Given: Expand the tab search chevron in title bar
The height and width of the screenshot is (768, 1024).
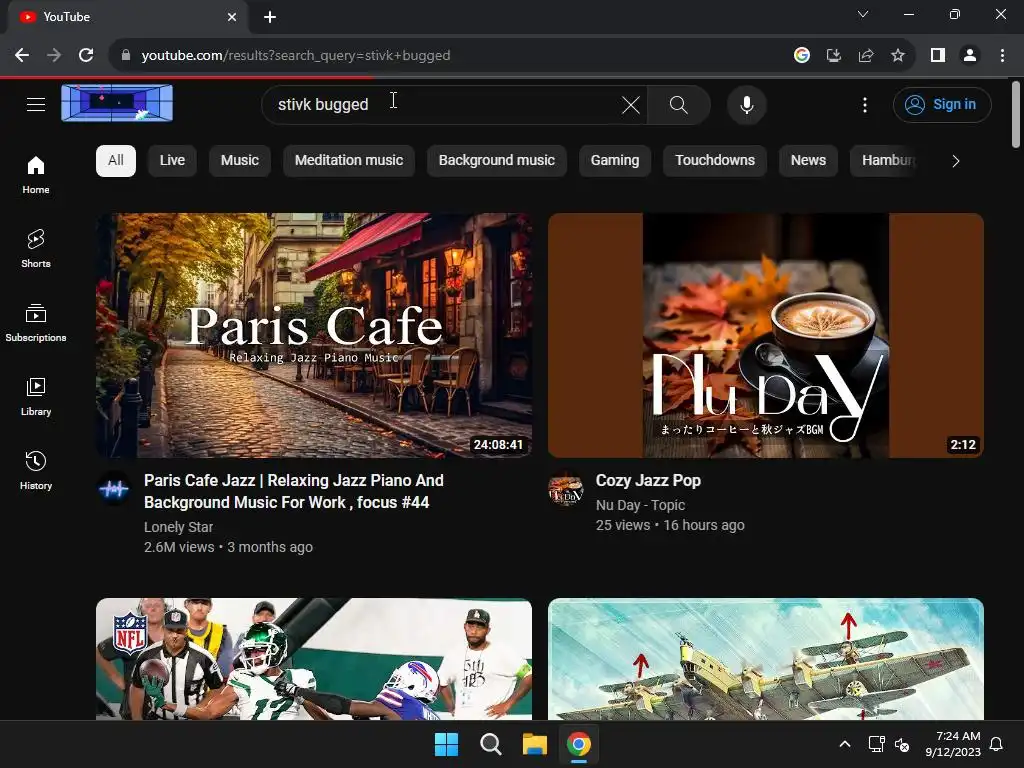Looking at the screenshot, I should [863, 14].
